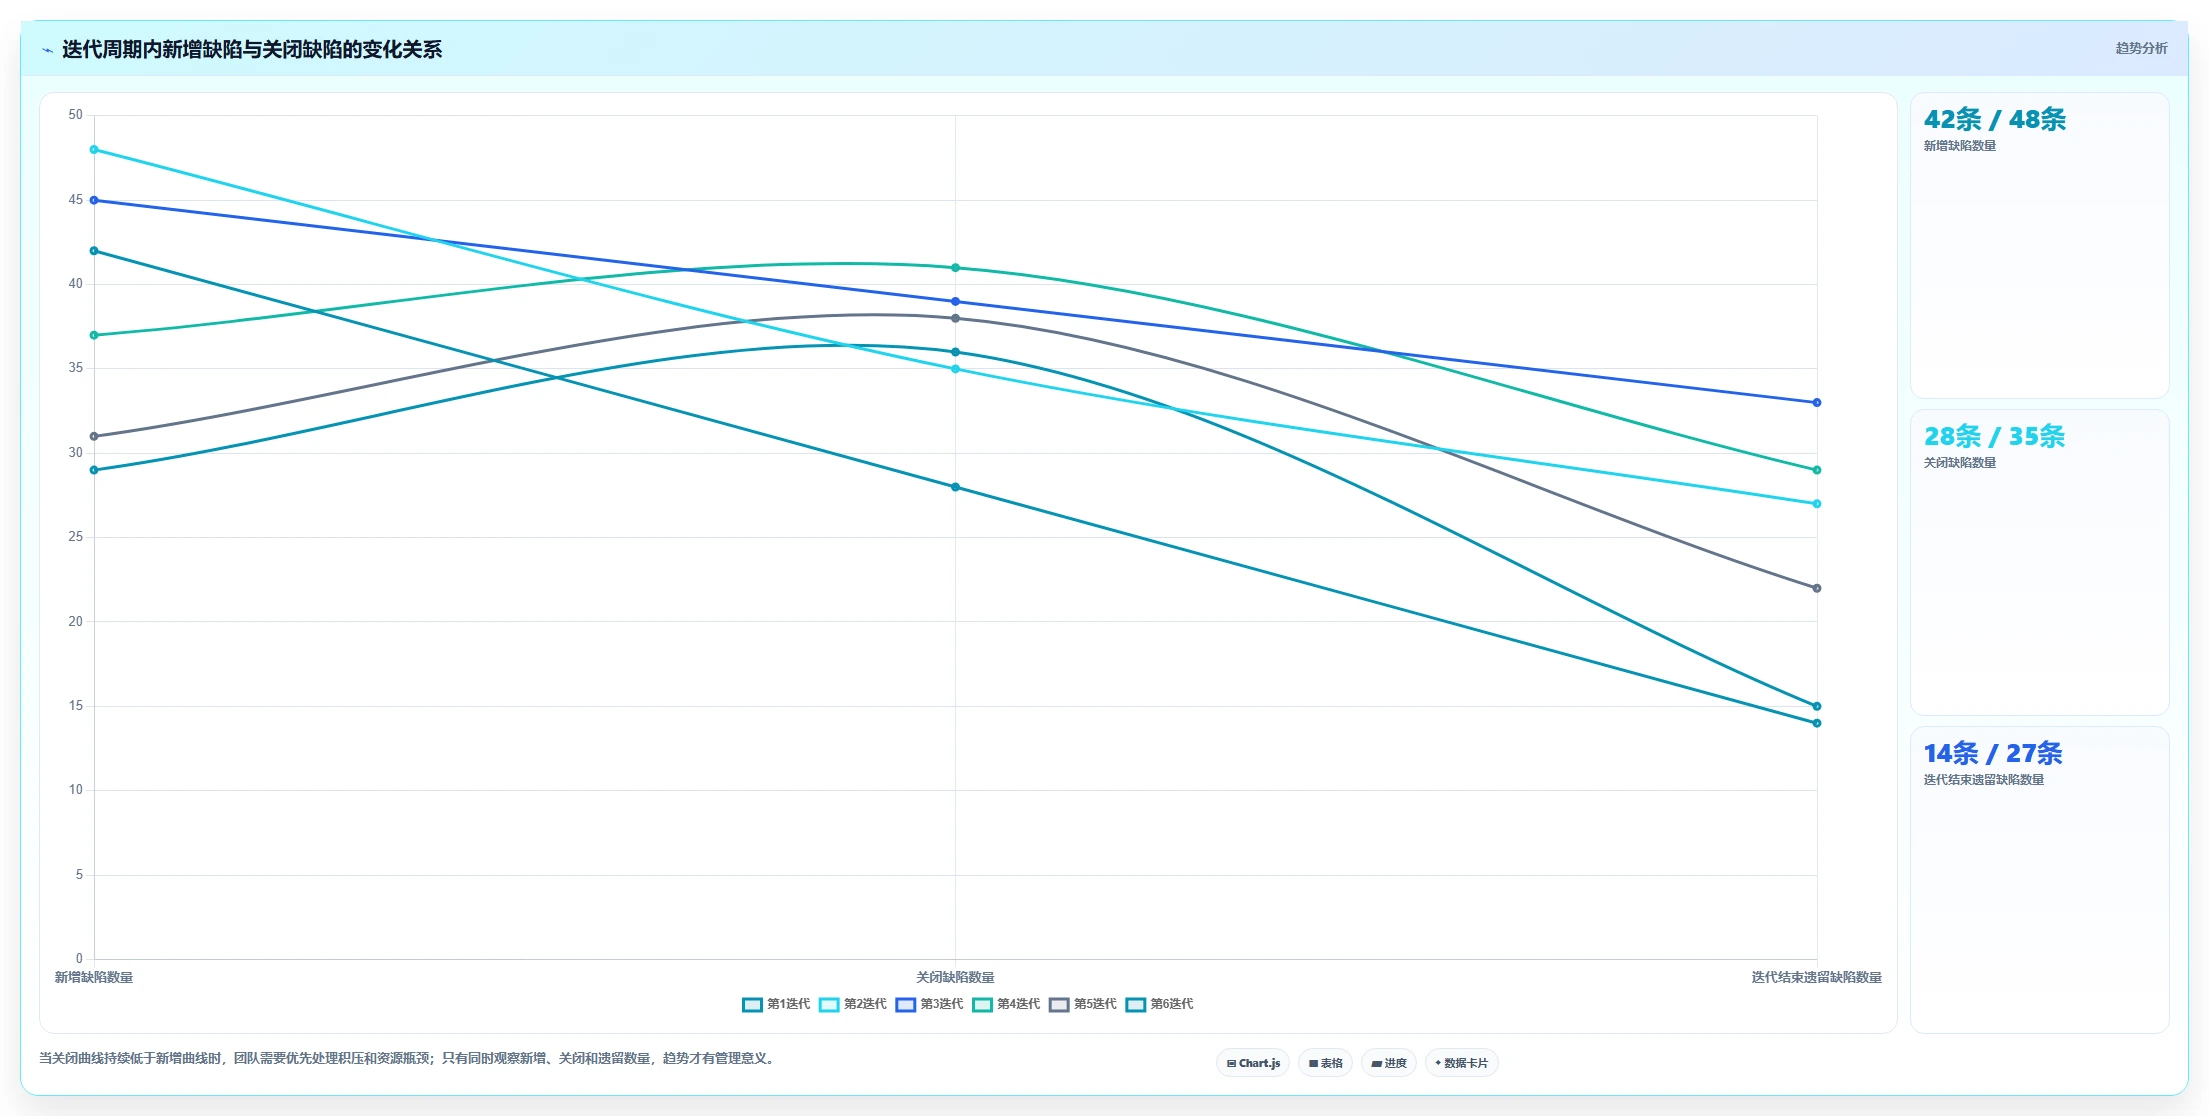2209x1116 pixels.
Task: Click the light cyan point at 35 on 关闭缺陷数量
Action: click(955, 369)
